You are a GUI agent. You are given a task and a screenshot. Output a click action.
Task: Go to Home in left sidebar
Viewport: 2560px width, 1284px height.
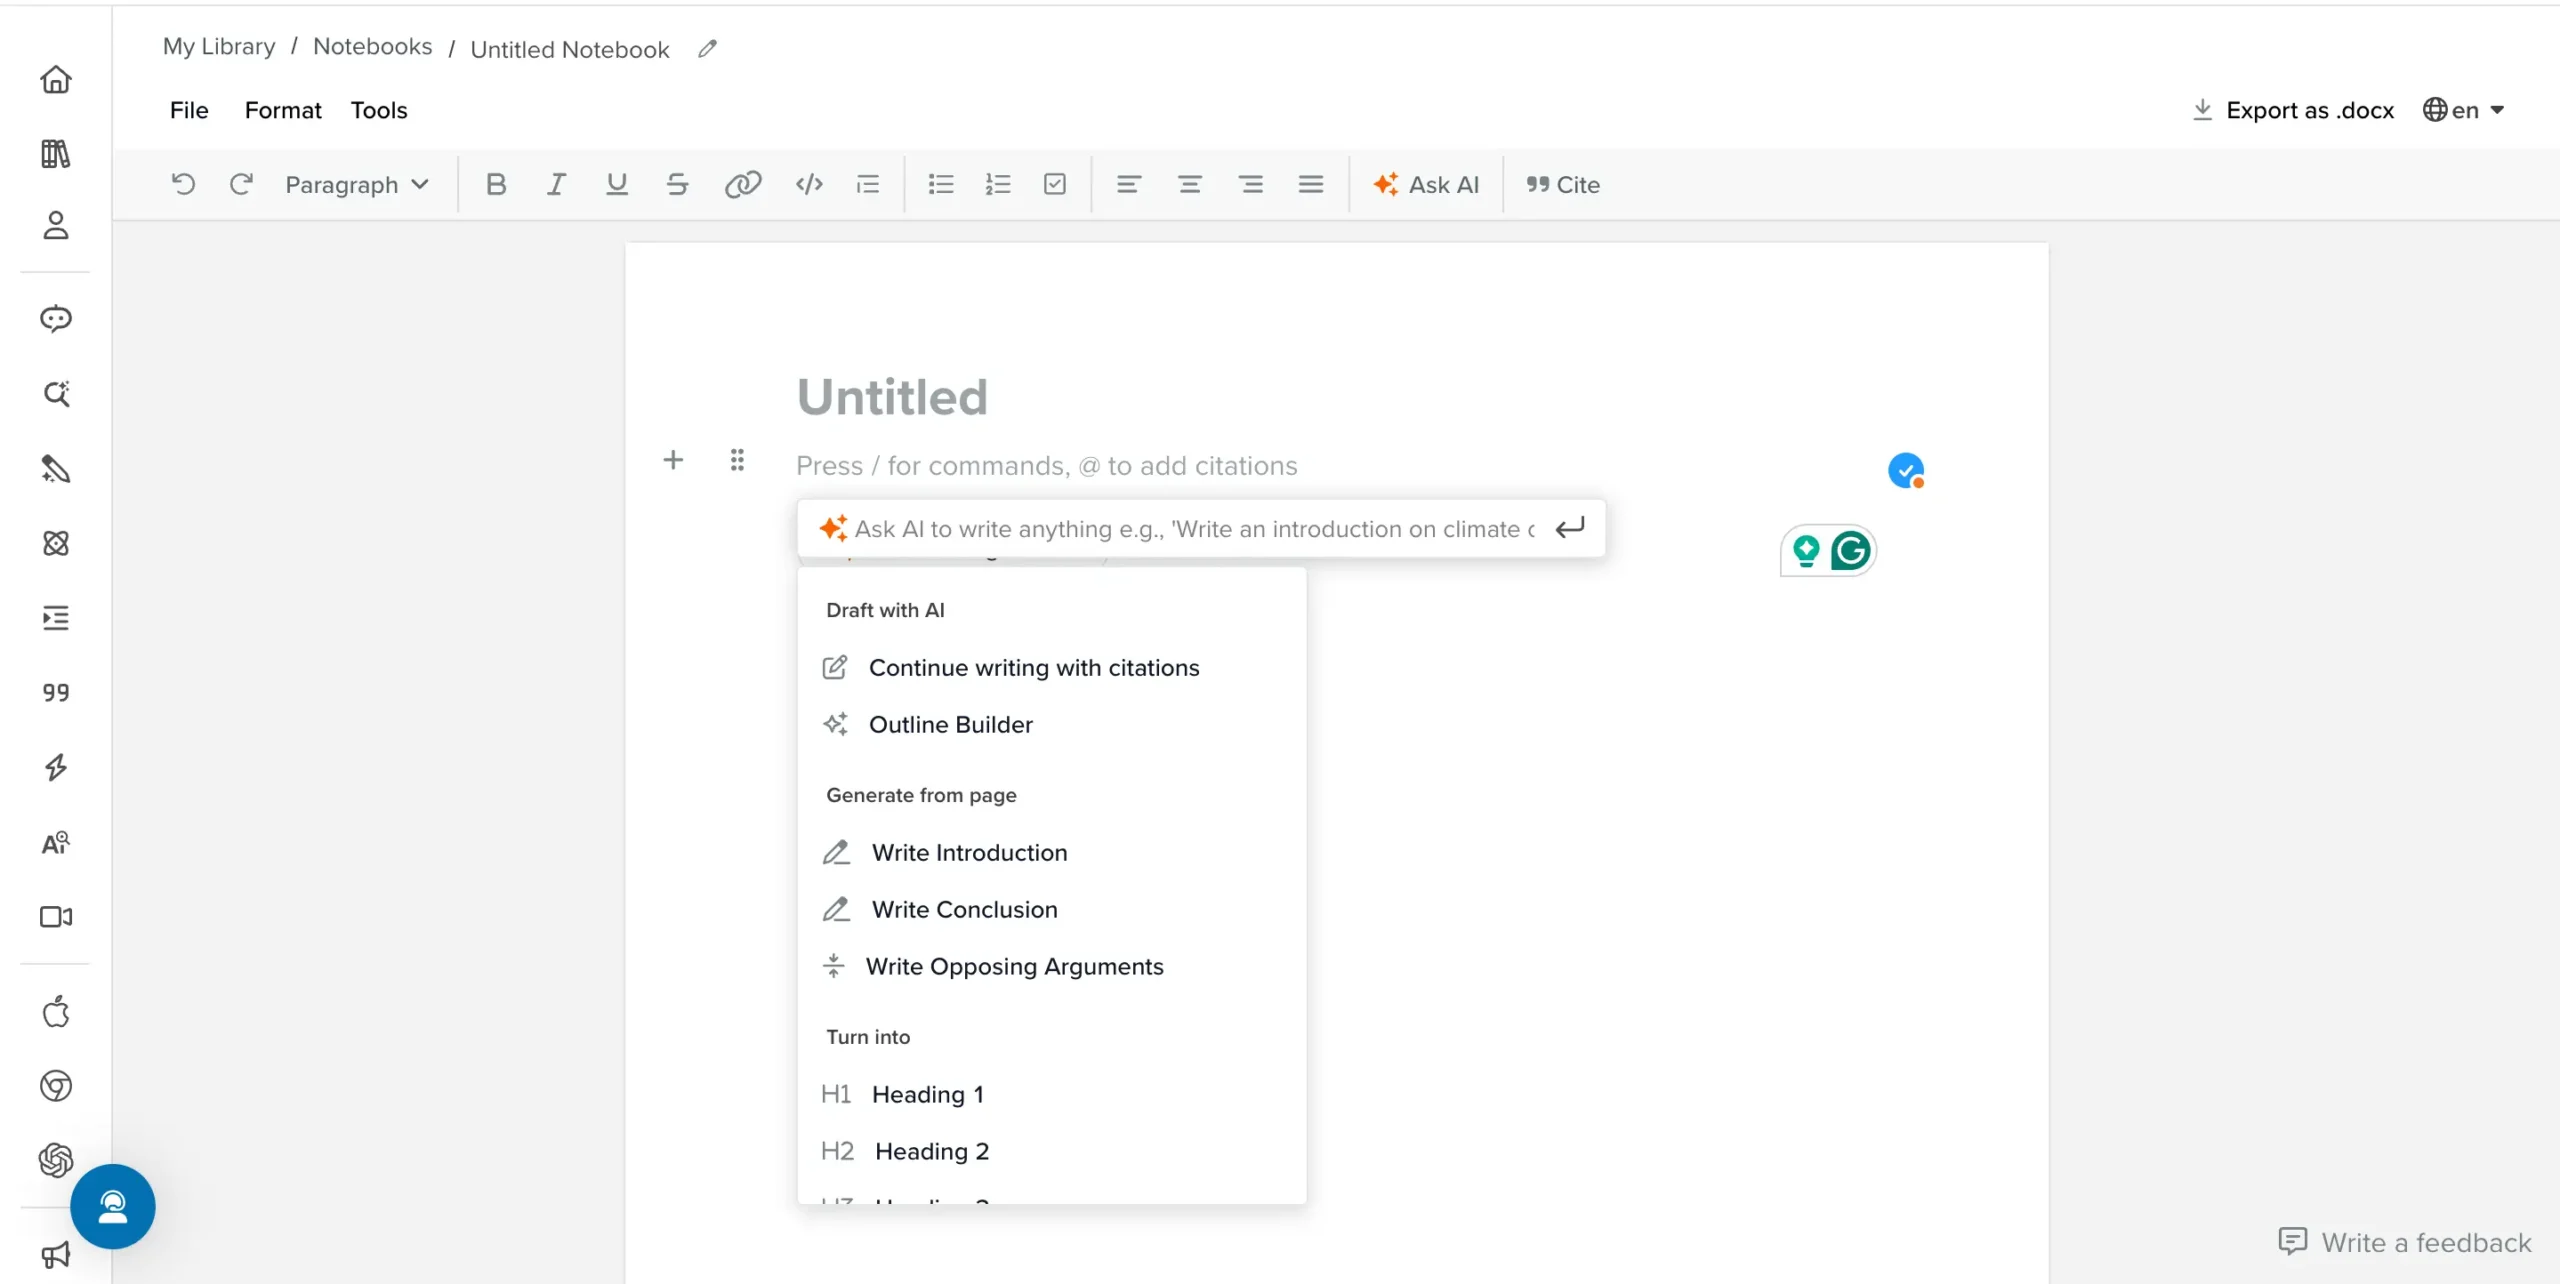click(x=56, y=79)
